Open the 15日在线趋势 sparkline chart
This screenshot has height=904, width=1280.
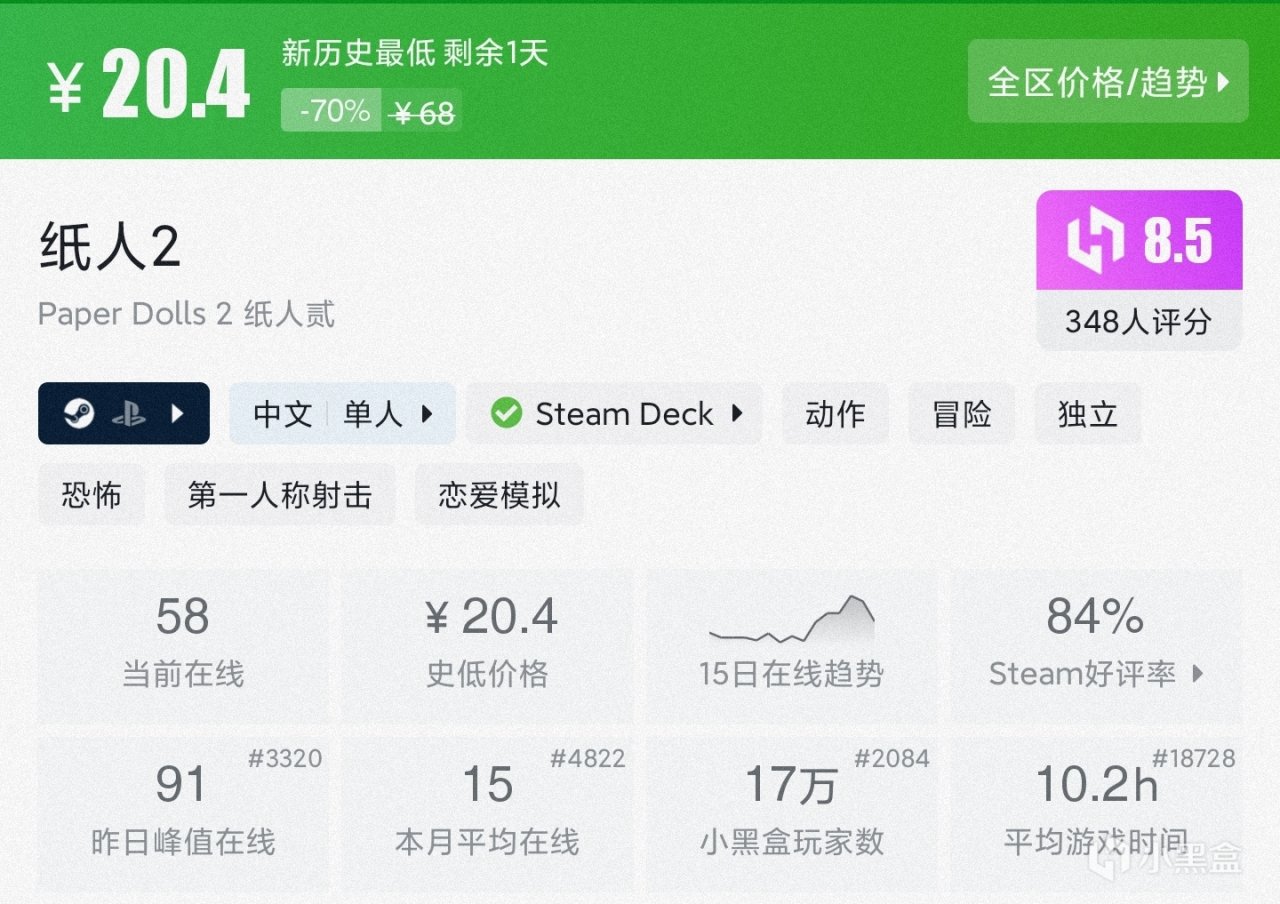(x=791, y=623)
